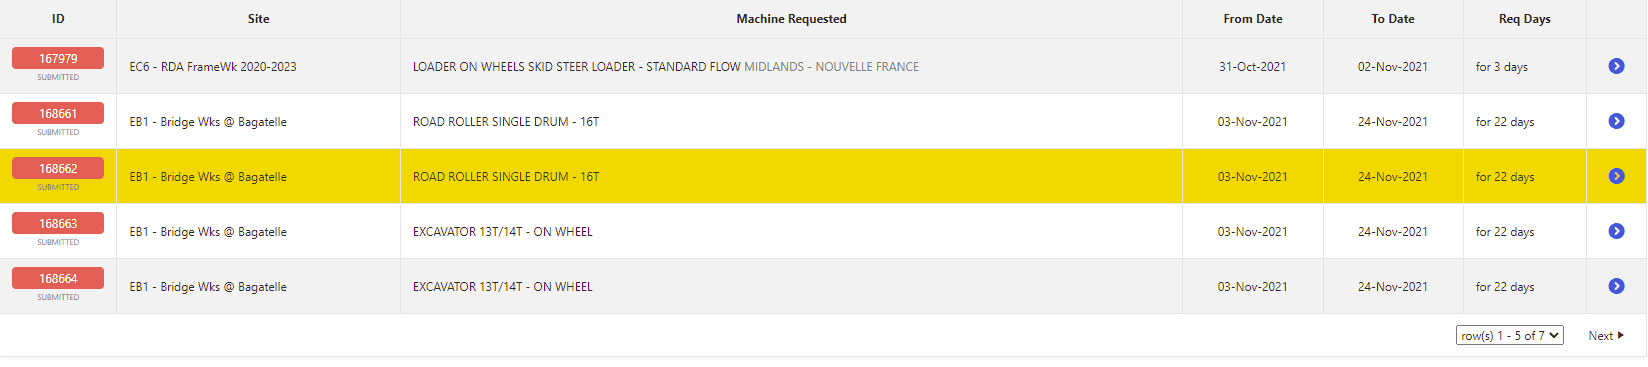
Task: Click the 168663 ID badge
Action: 58,224
